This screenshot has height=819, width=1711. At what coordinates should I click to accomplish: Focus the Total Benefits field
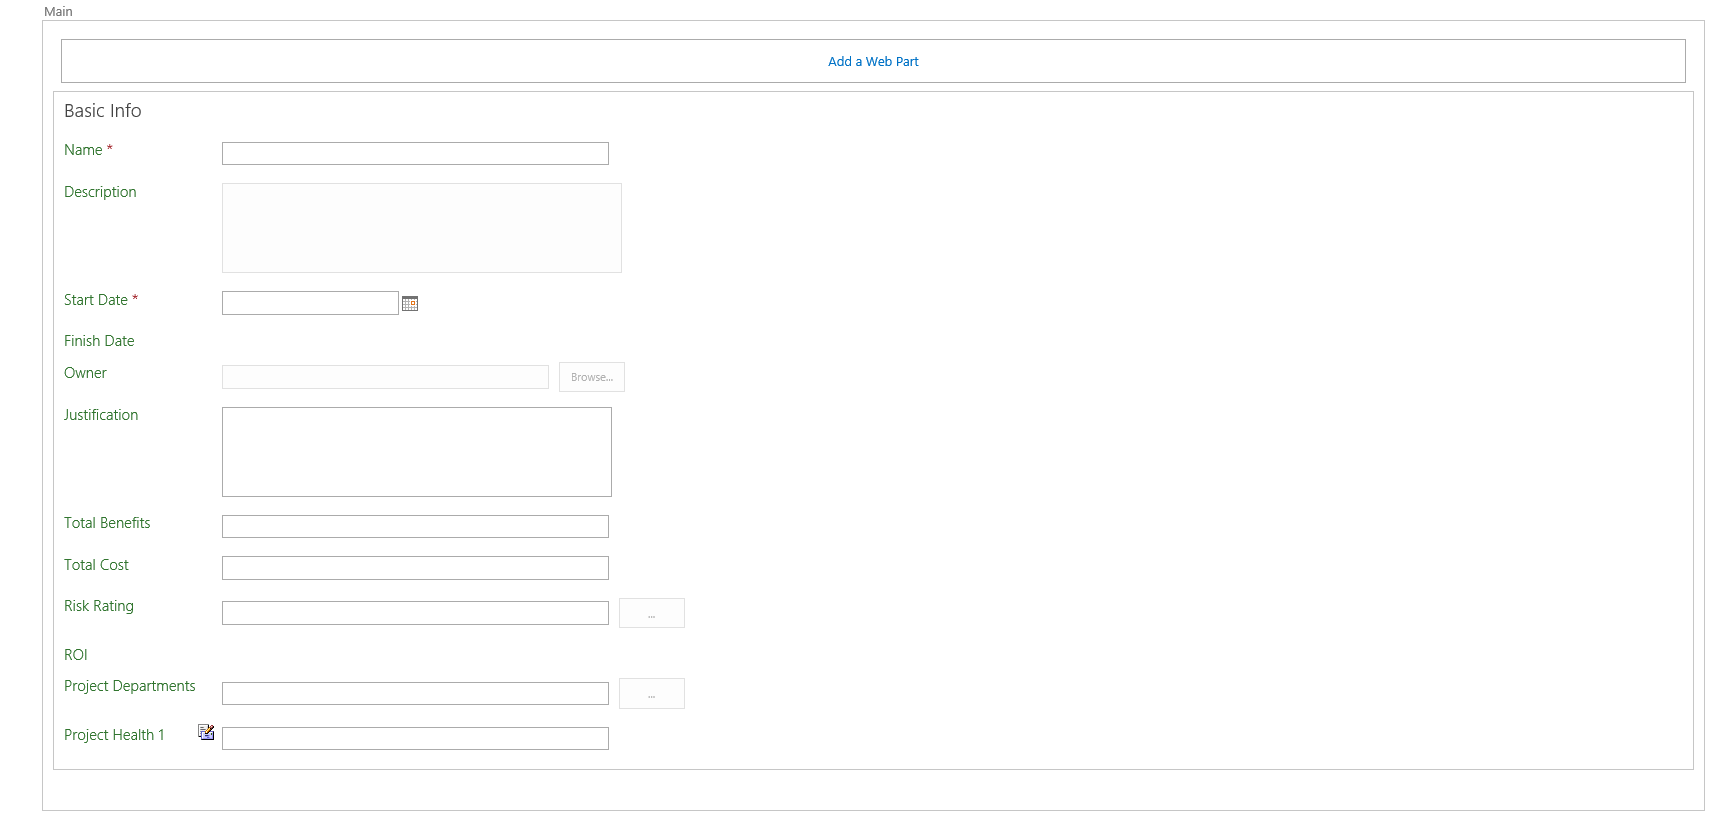415,526
